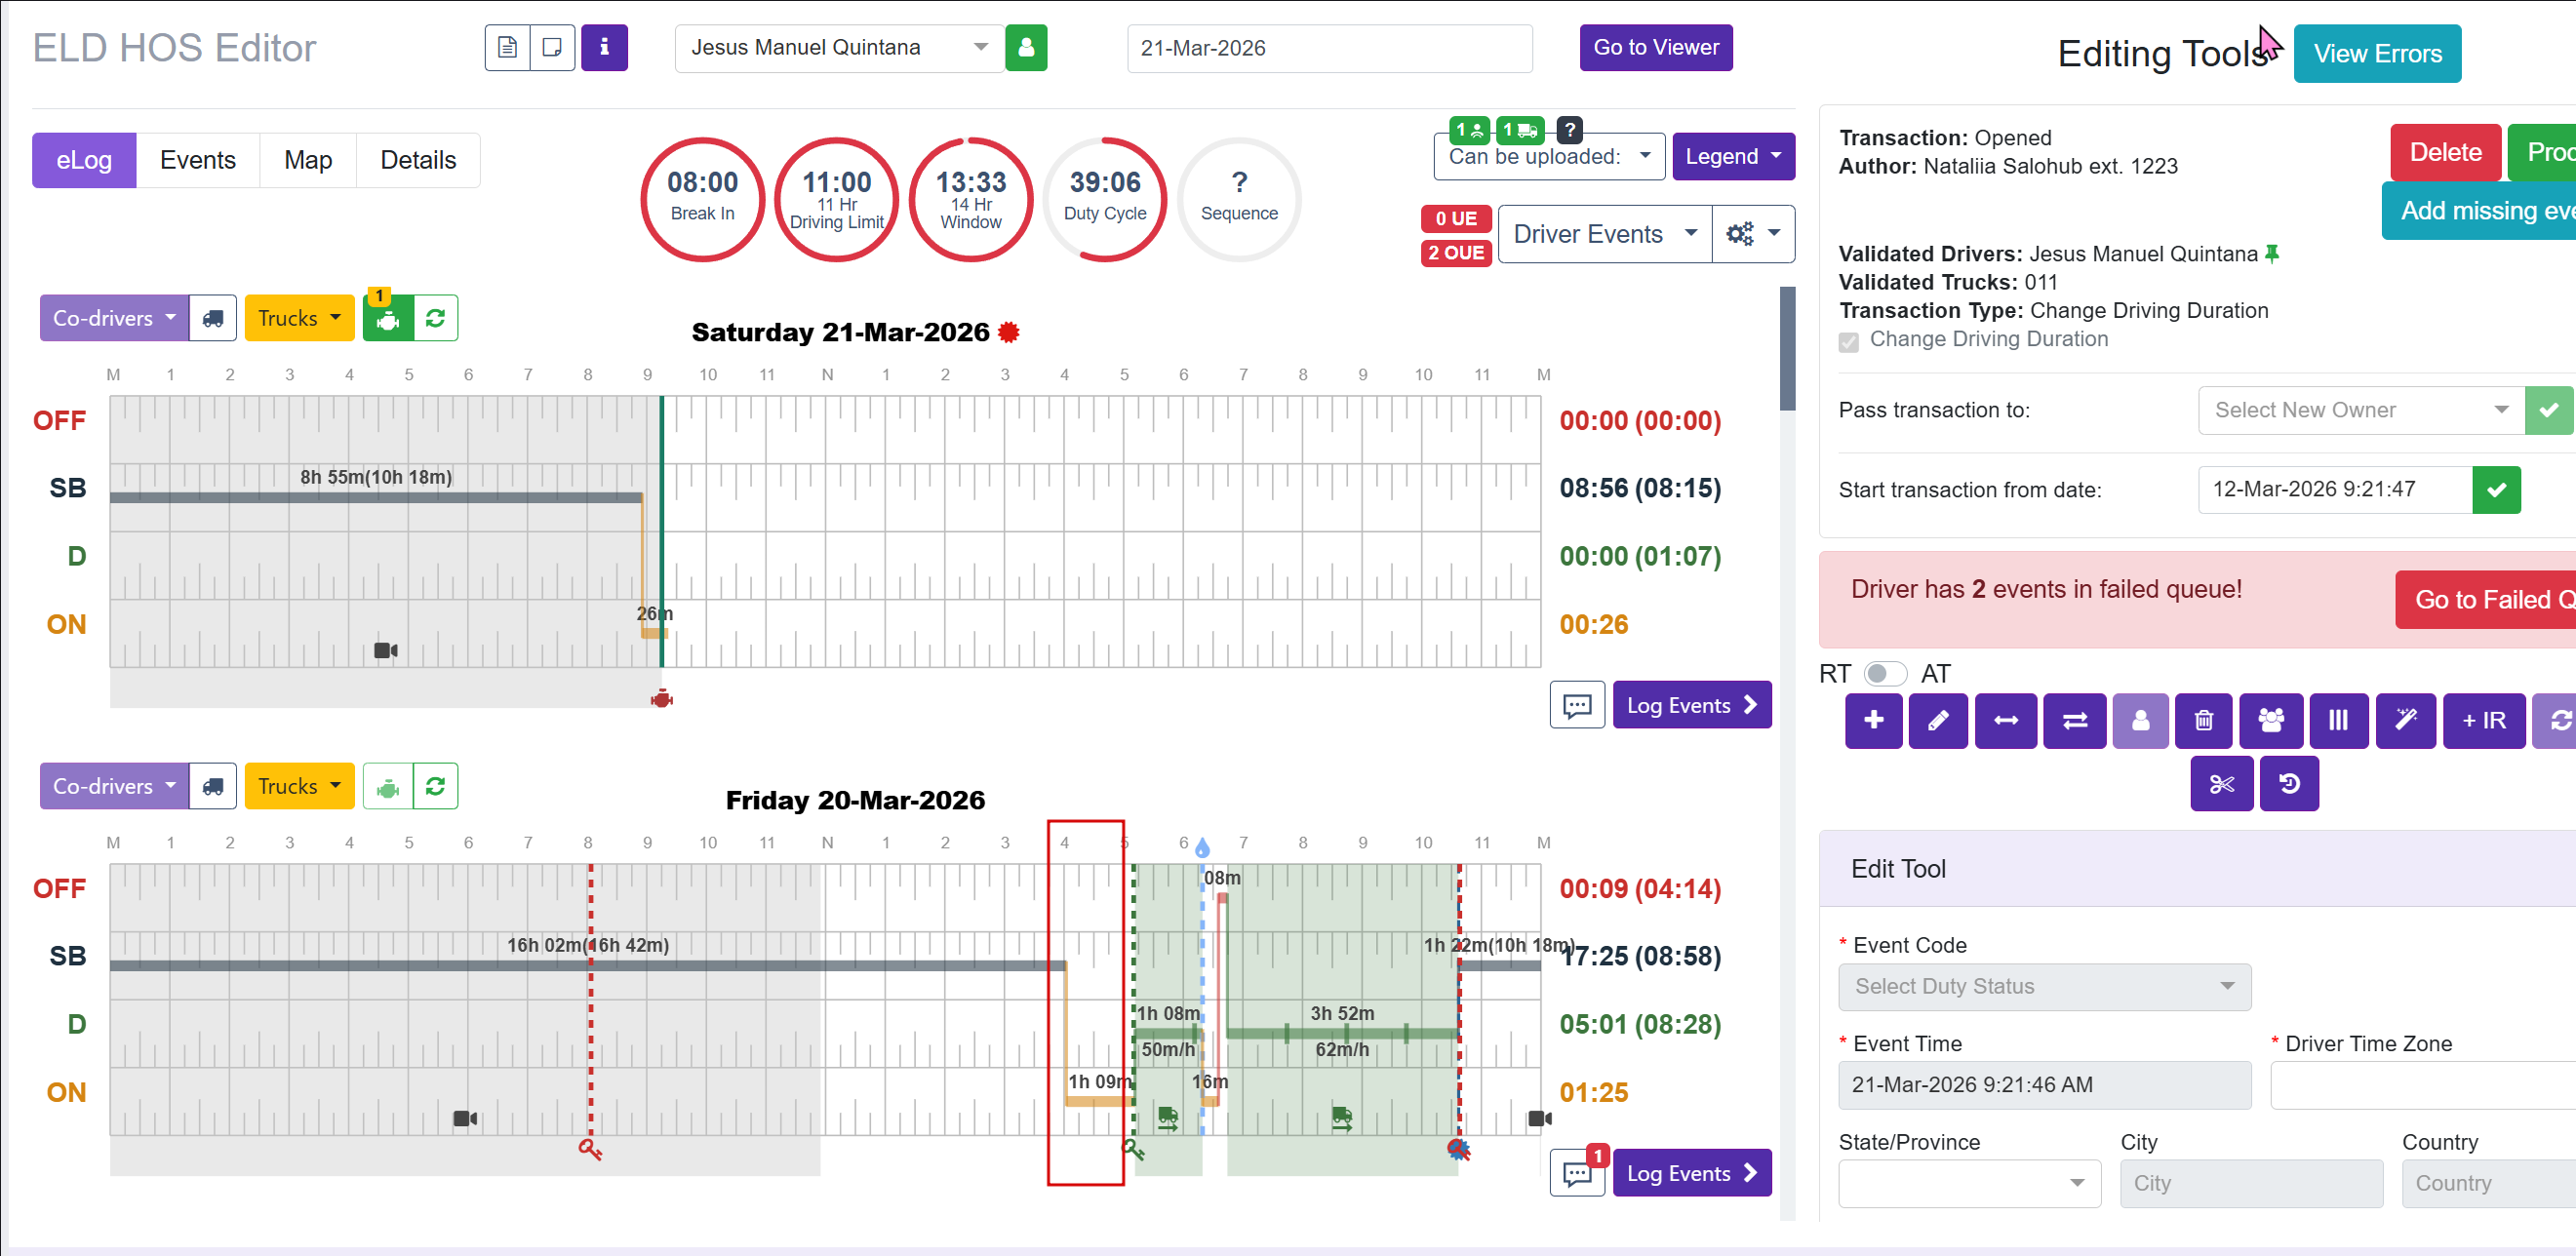The width and height of the screenshot is (2576, 1256).
Task: Open Friday's comment bubble with badge
Action: click(x=1578, y=1173)
